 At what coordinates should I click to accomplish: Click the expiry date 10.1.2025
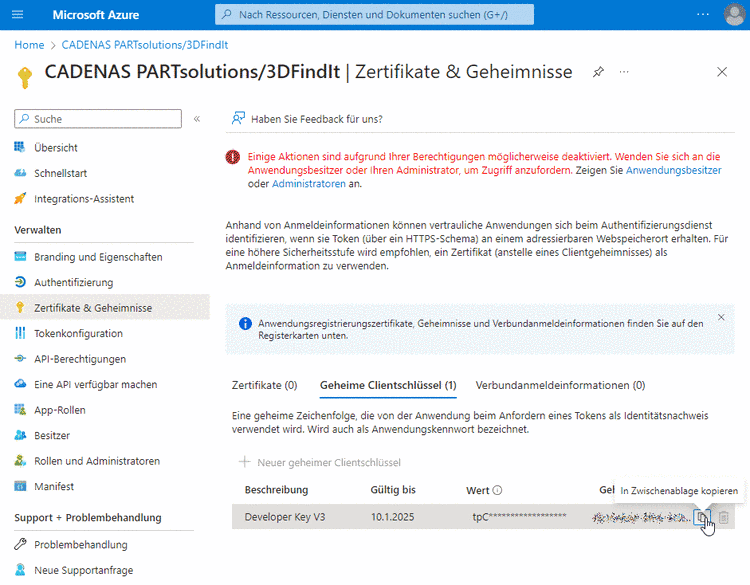coord(393,517)
